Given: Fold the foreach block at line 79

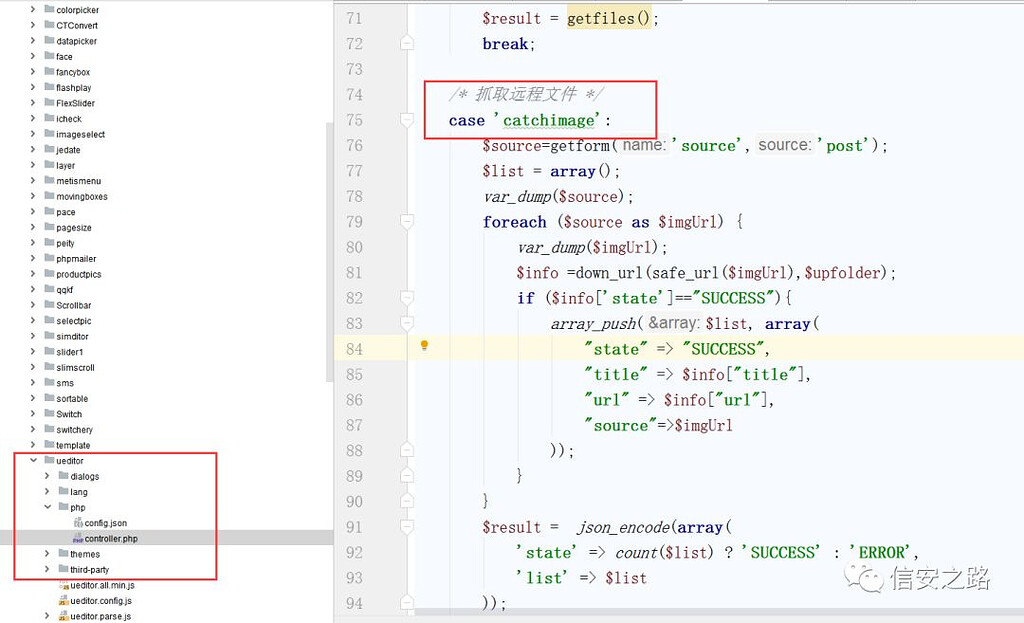Looking at the screenshot, I should click(x=407, y=222).
